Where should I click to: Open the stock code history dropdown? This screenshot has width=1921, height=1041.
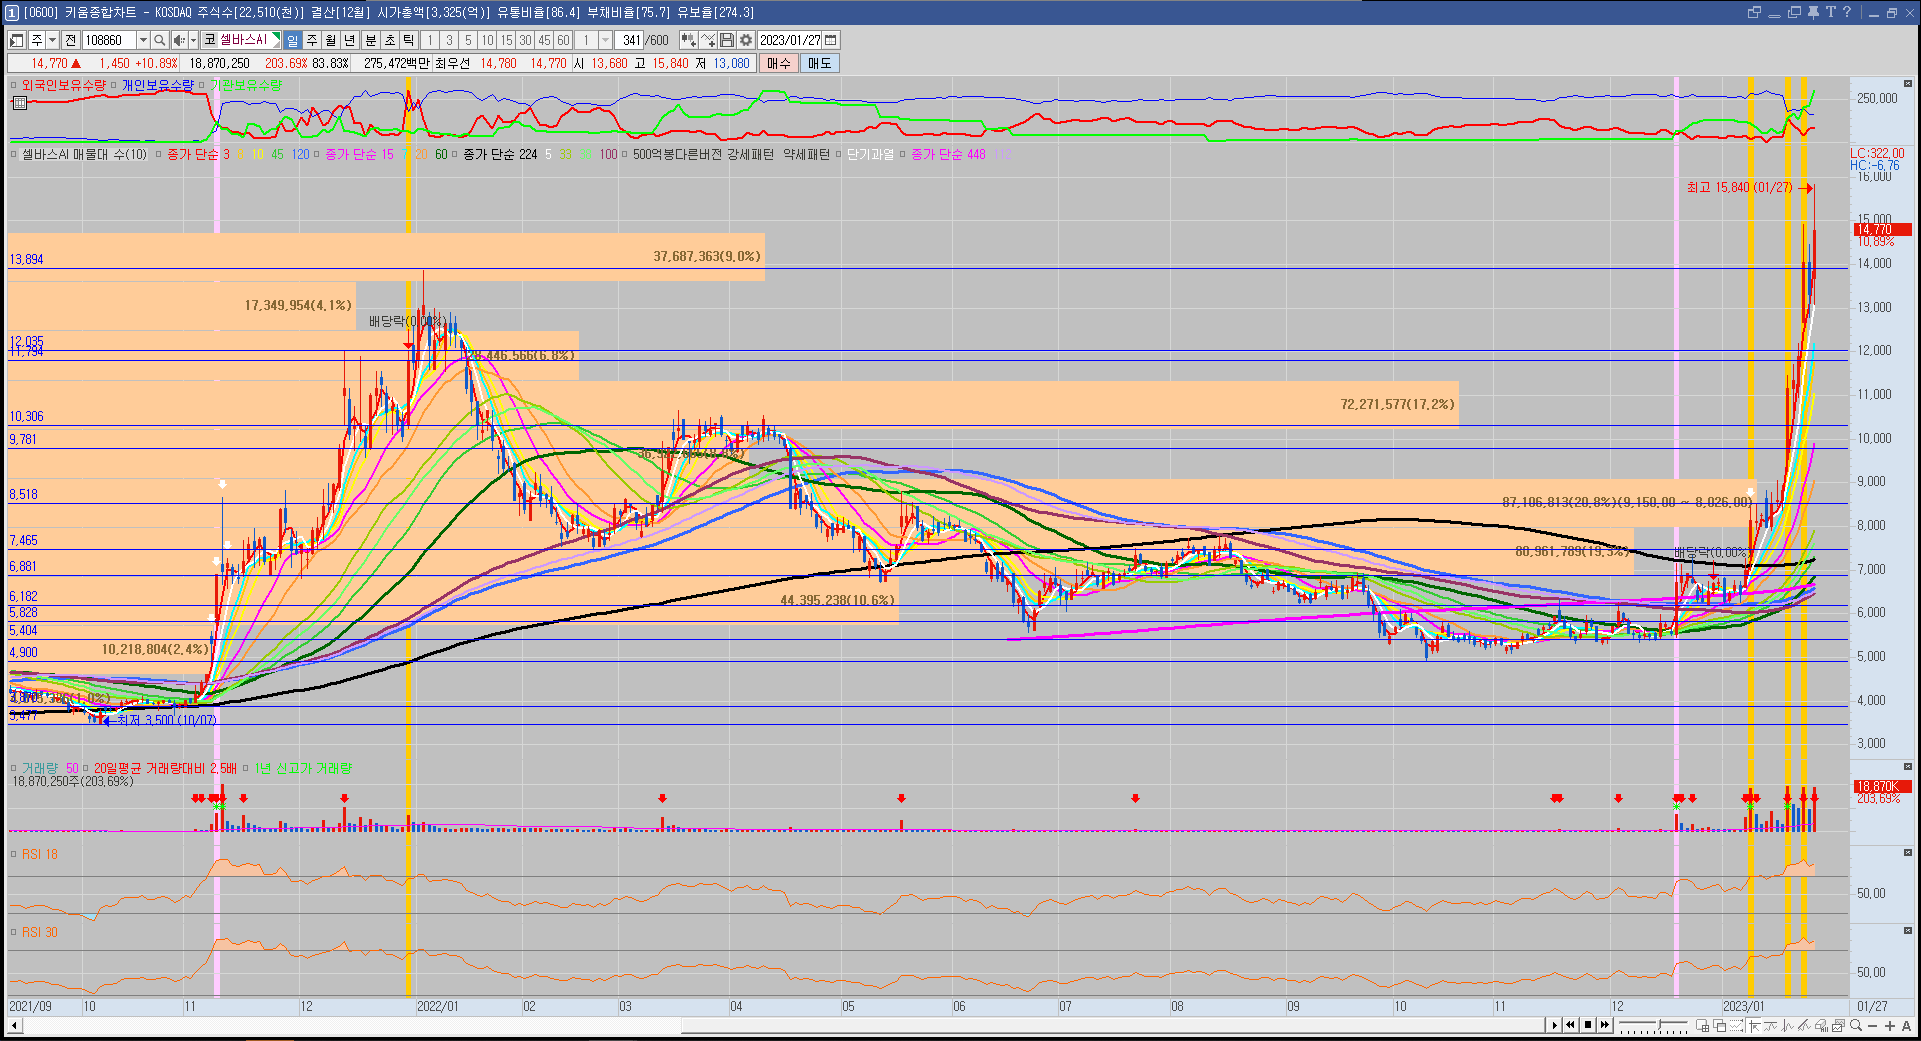coord(143,40)
